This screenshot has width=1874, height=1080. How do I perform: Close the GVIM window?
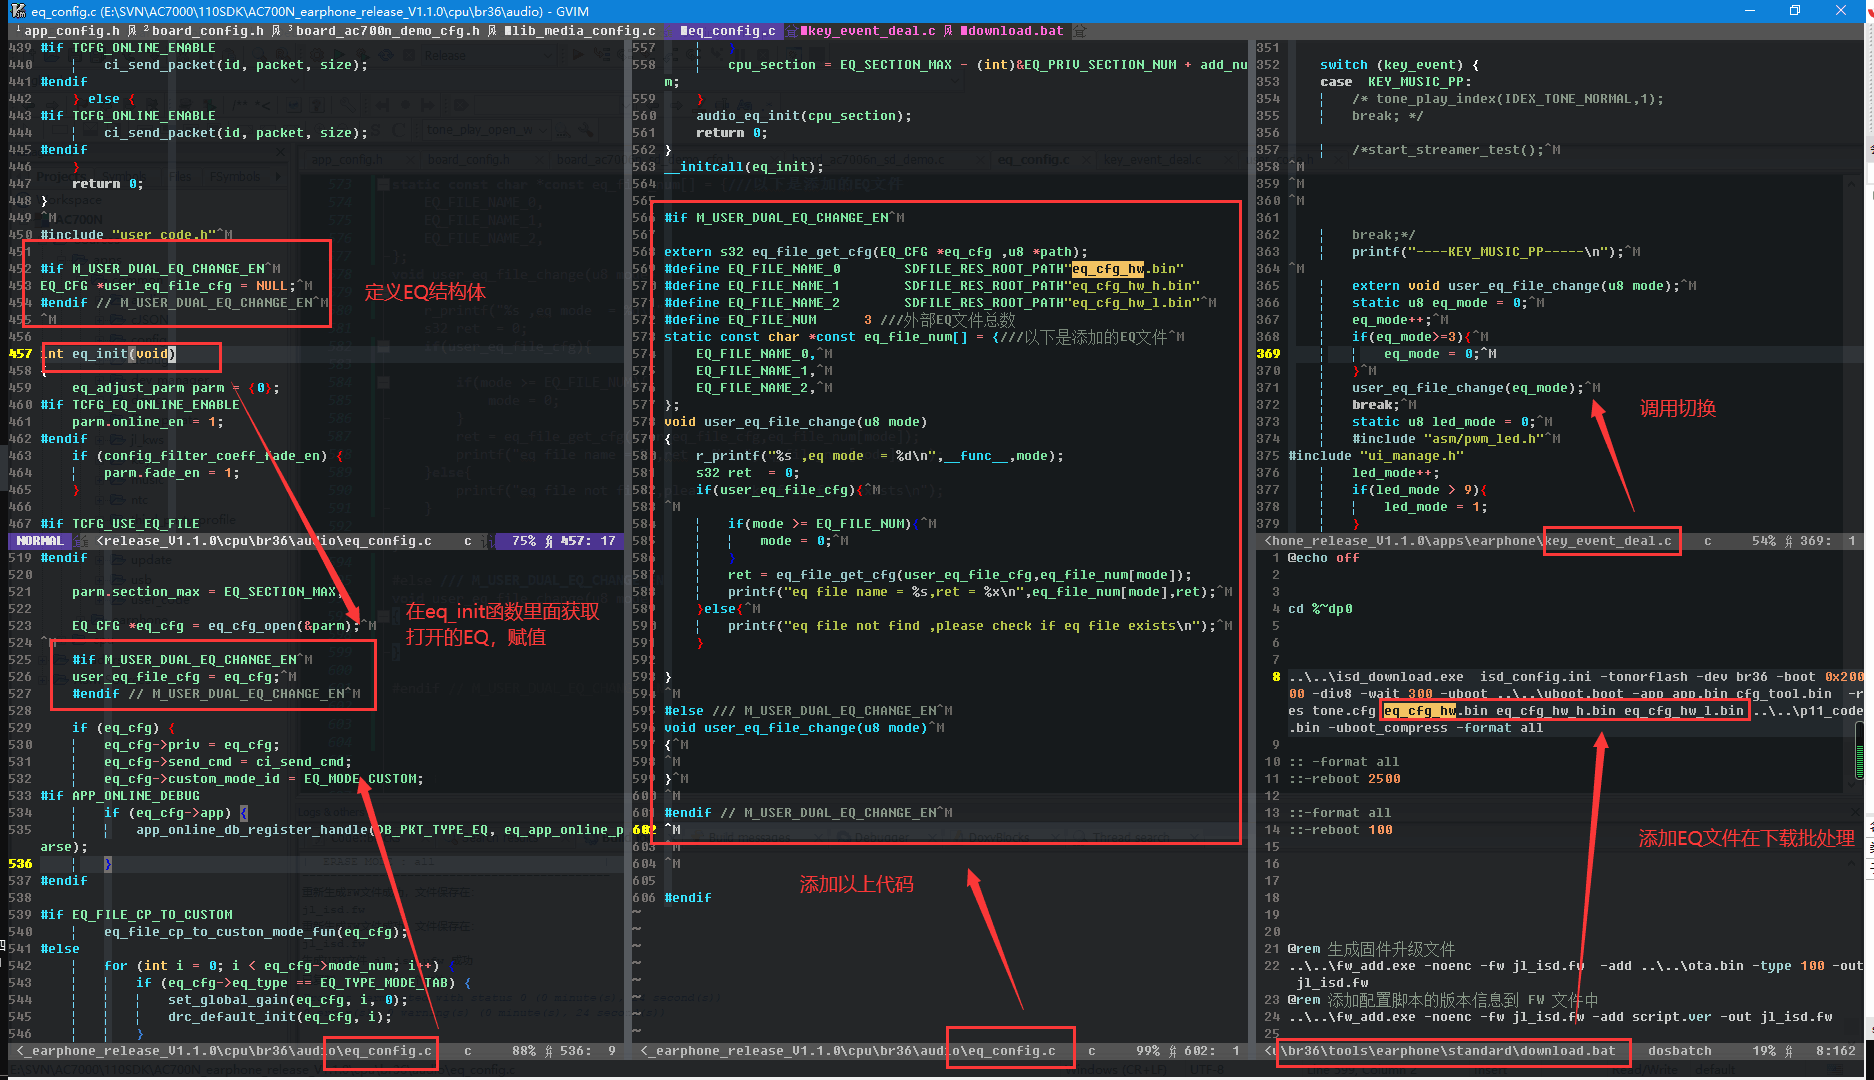(x=1841, y=11)
